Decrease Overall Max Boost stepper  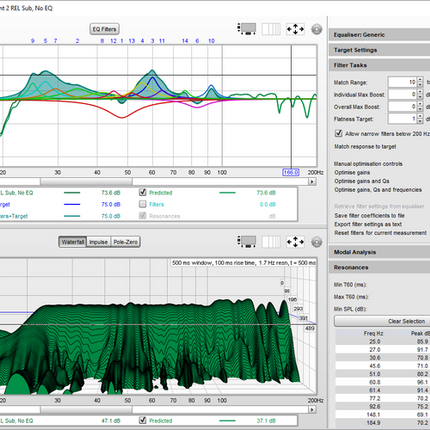[420, 109]
